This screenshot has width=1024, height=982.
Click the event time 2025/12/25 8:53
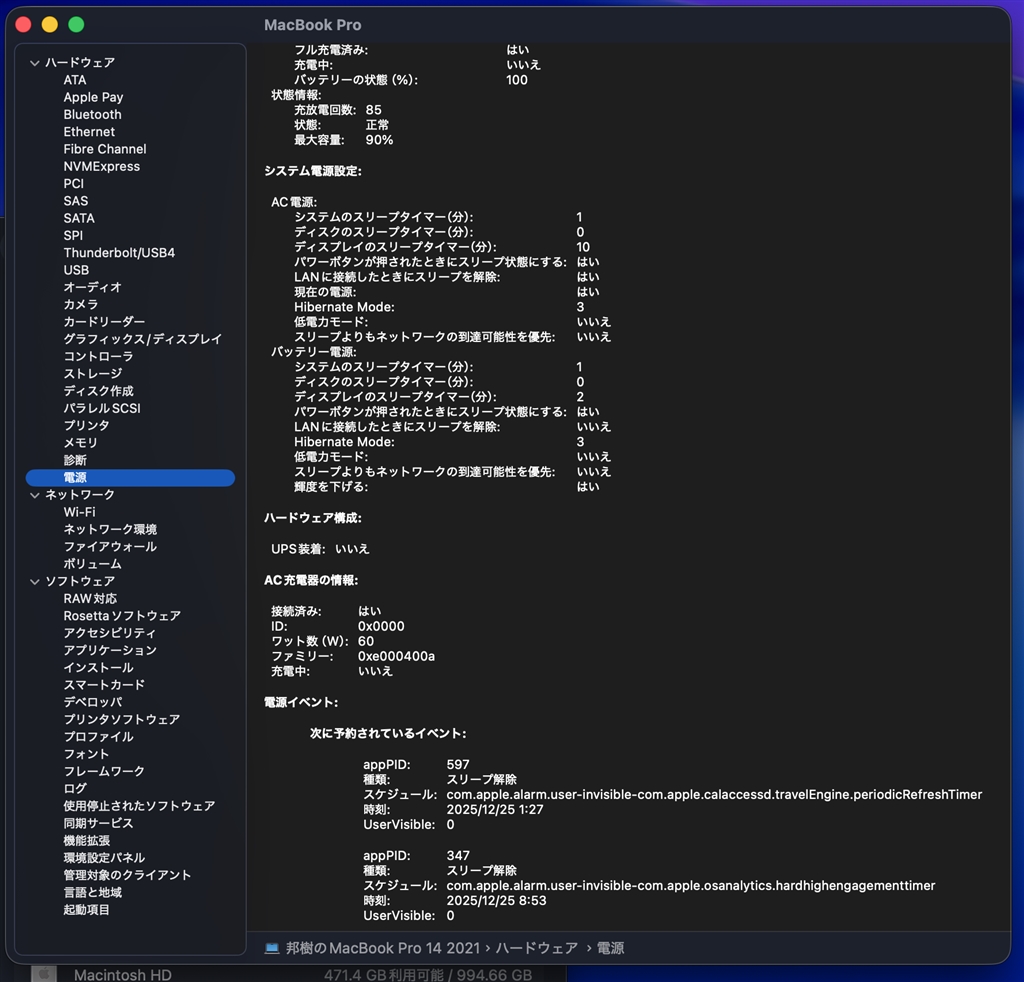[x=496, y=901]
